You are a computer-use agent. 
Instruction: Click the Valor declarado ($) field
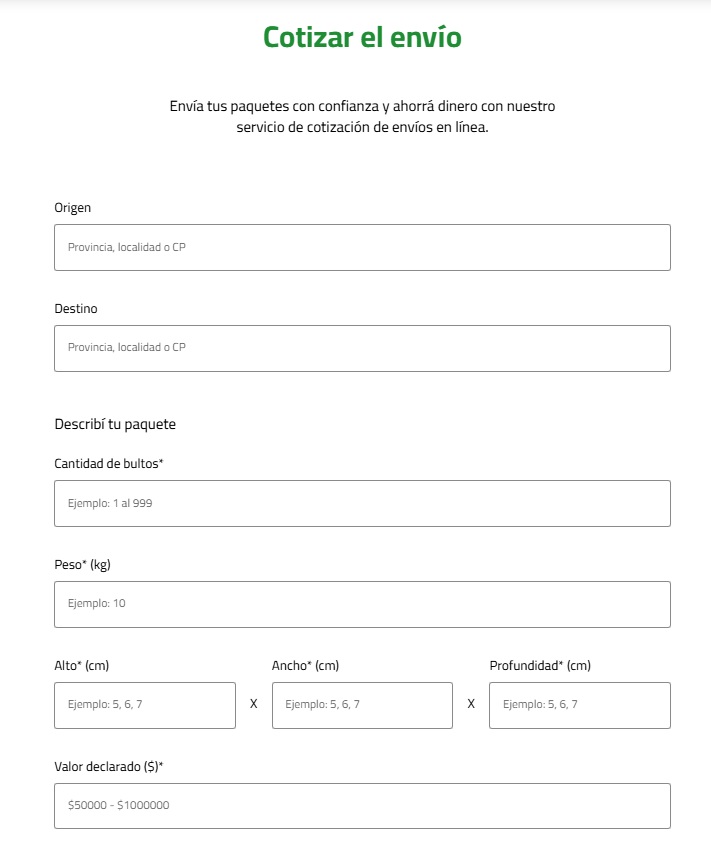362,805
